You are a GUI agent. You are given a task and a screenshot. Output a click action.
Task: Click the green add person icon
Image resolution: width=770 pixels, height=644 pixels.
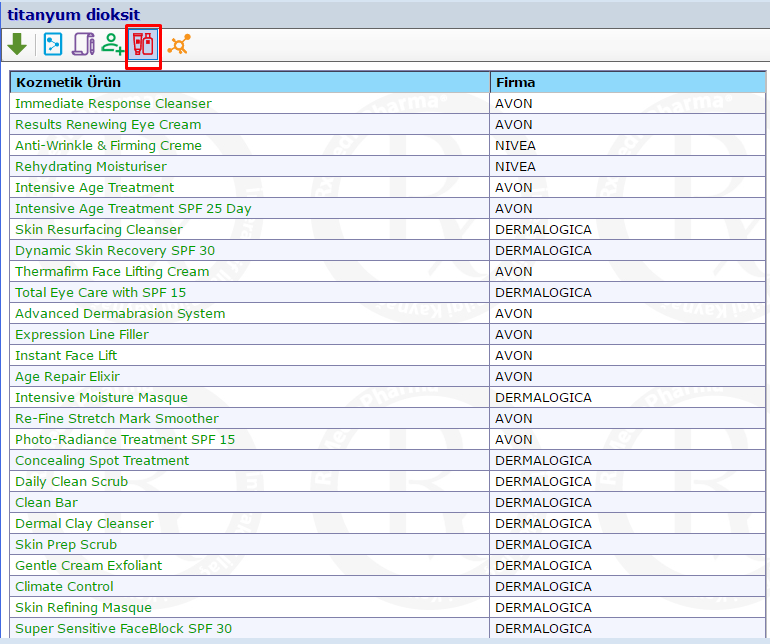click(x=113, y=45)
